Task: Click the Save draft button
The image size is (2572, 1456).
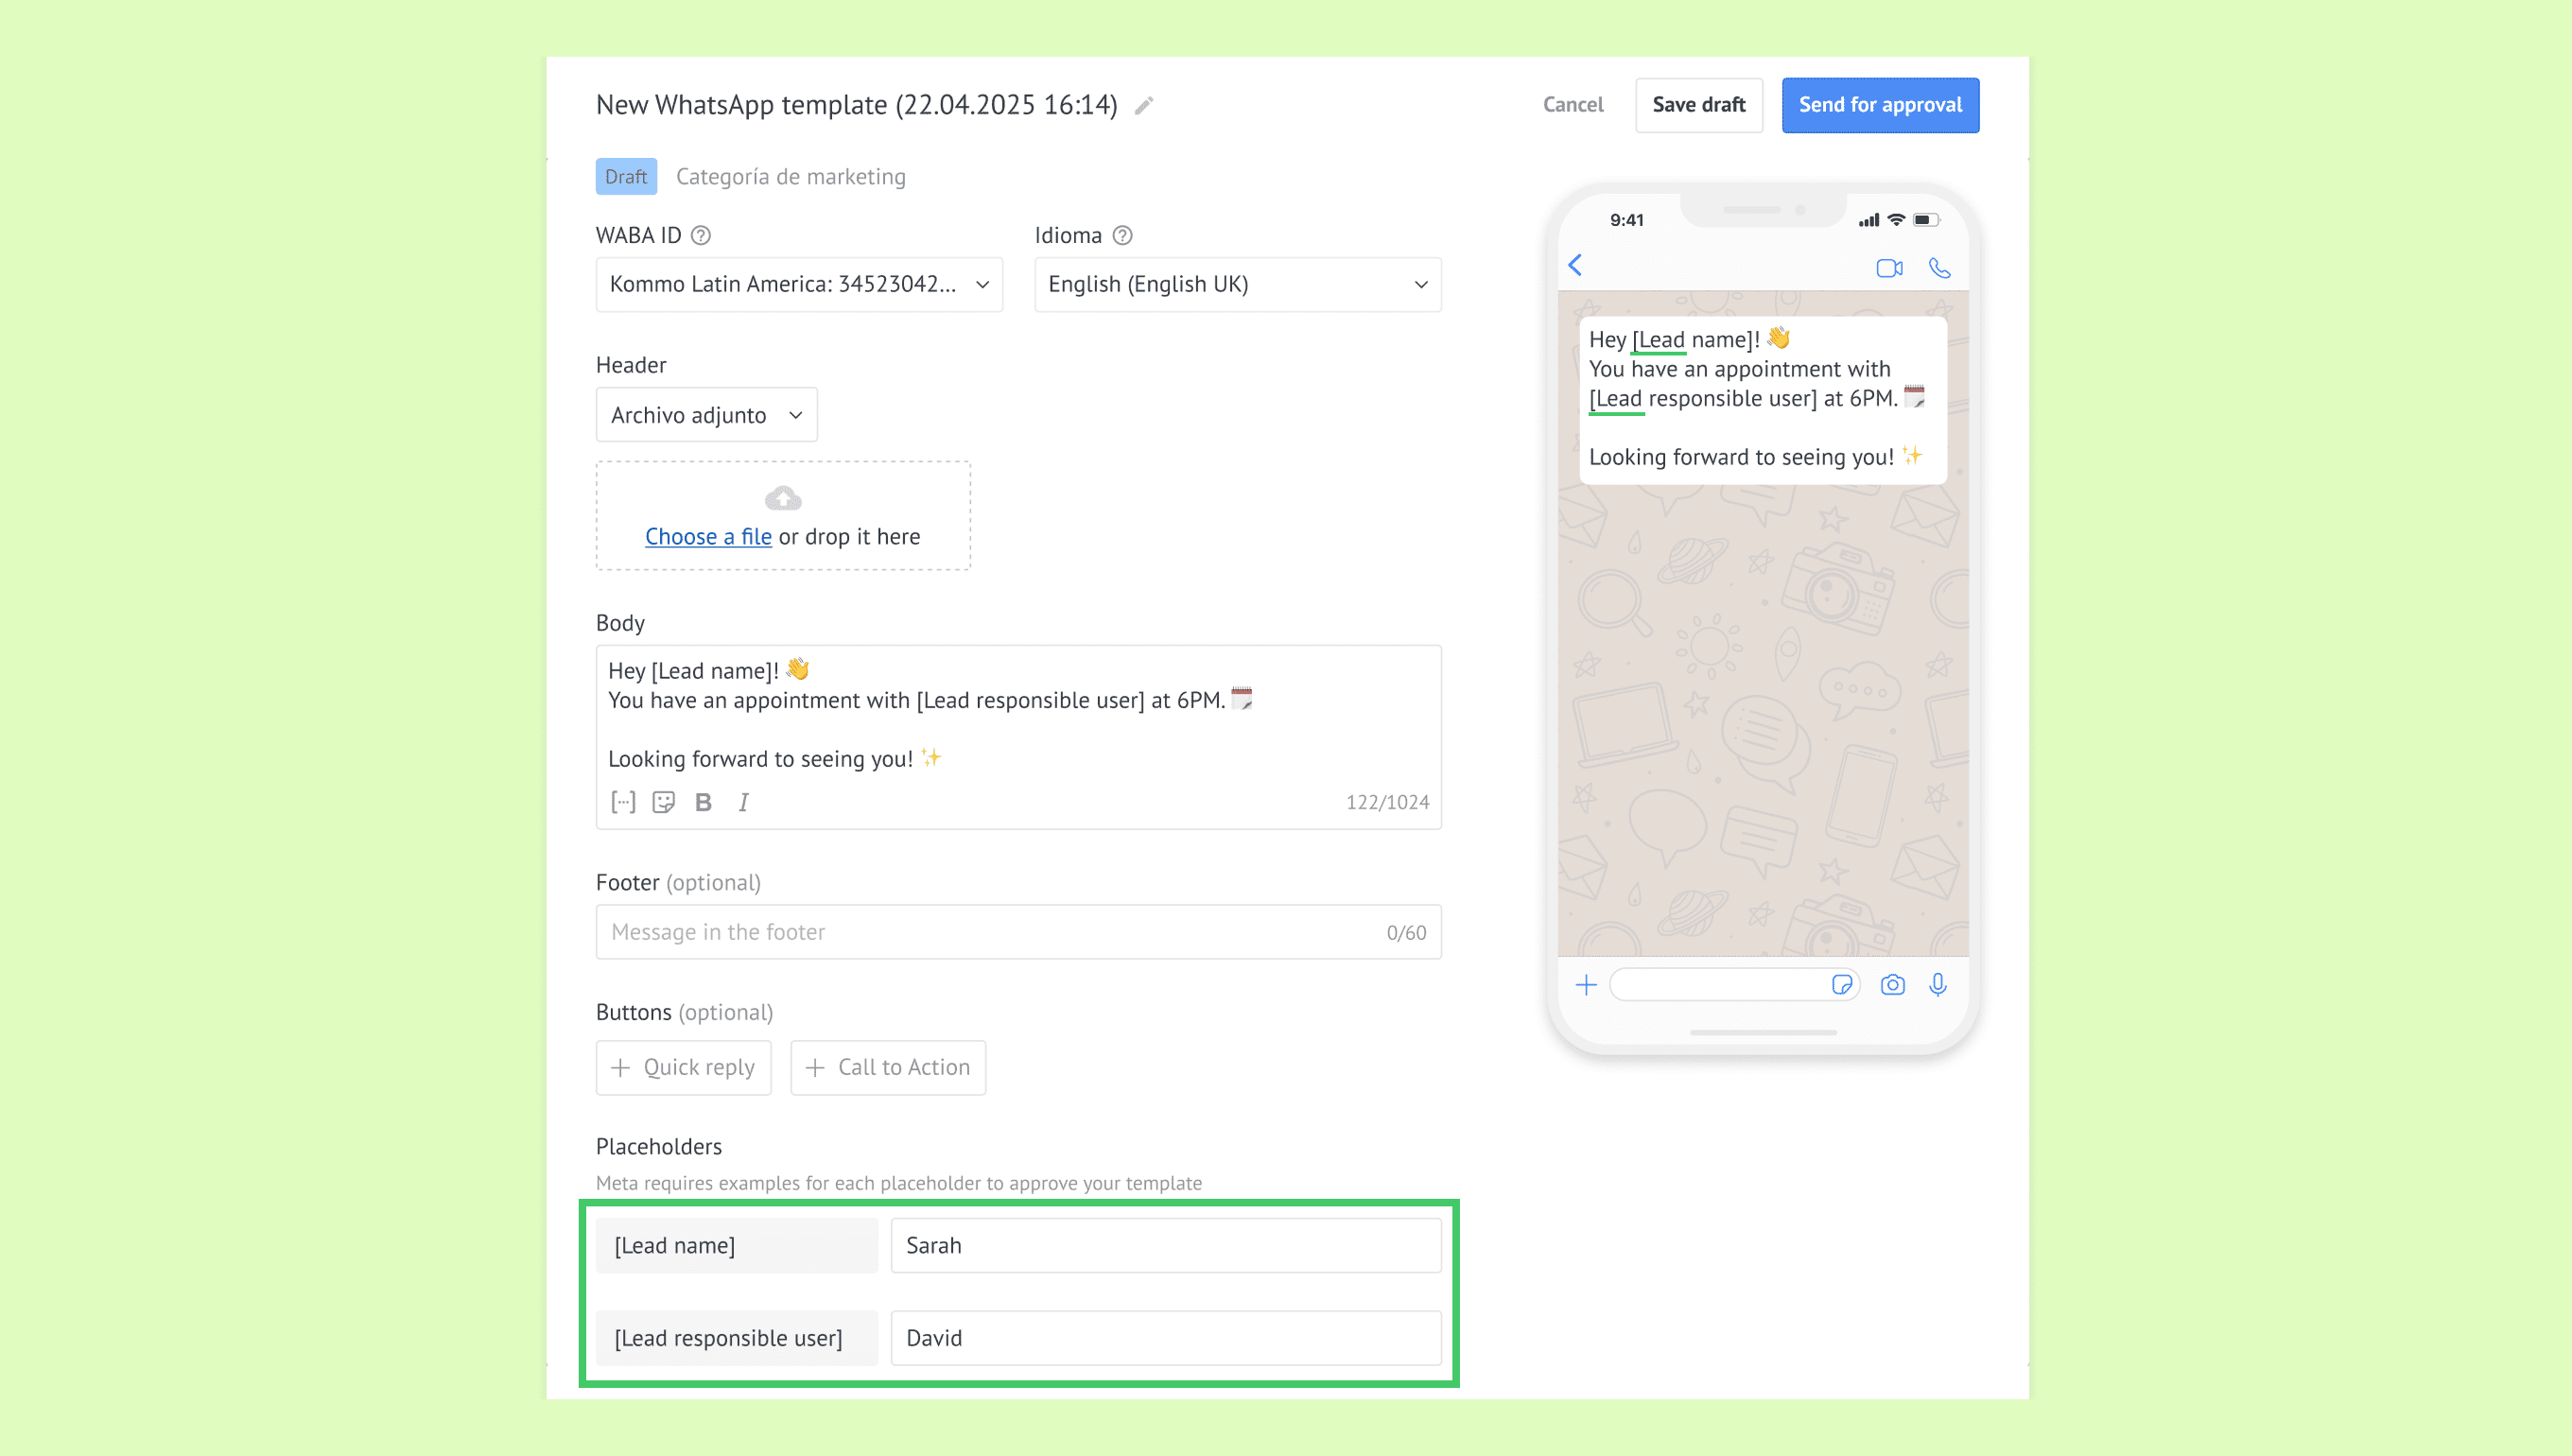Action: point(1698,105)
